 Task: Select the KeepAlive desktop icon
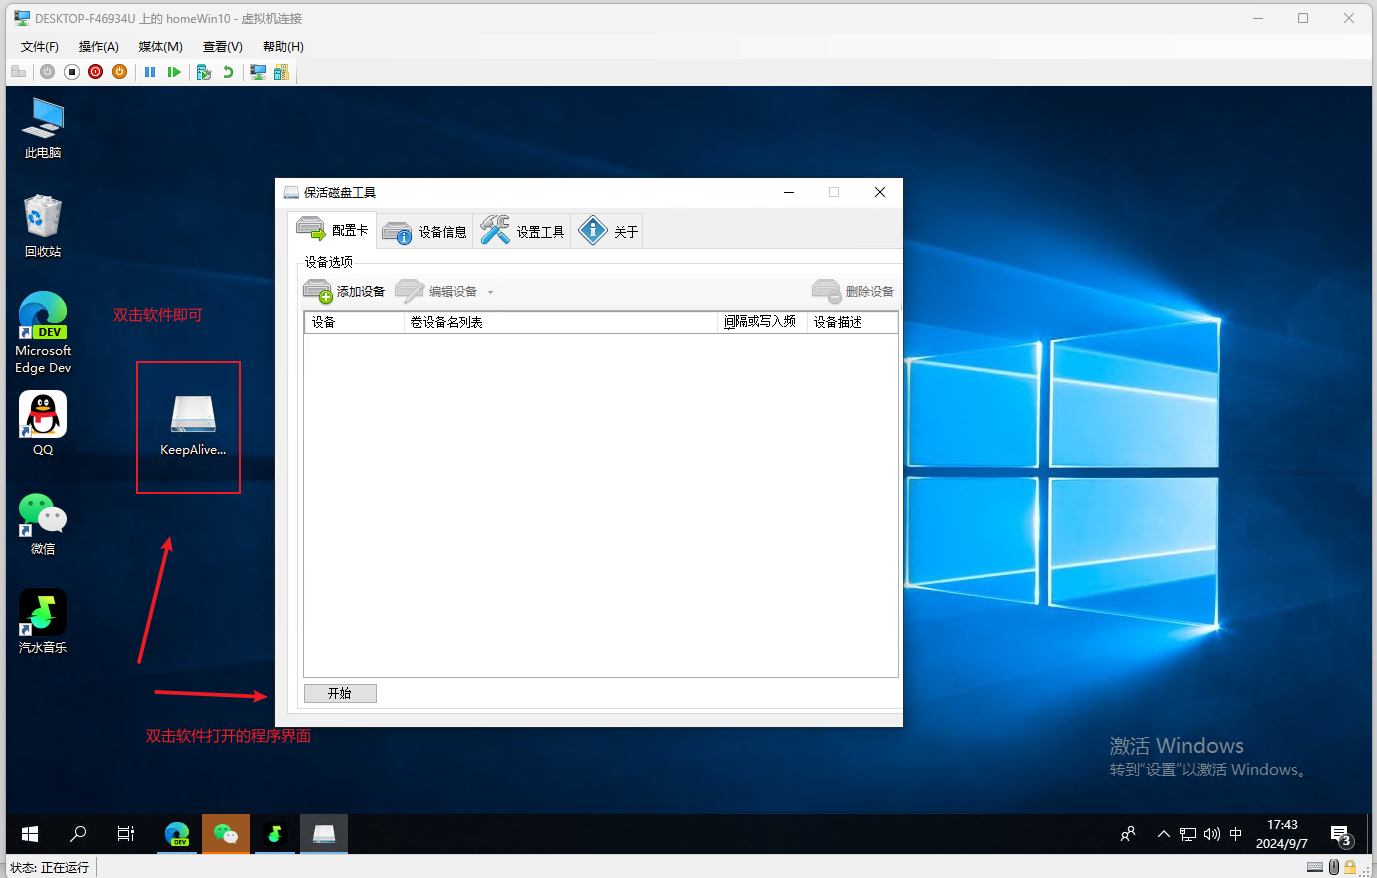pos(193,426)
